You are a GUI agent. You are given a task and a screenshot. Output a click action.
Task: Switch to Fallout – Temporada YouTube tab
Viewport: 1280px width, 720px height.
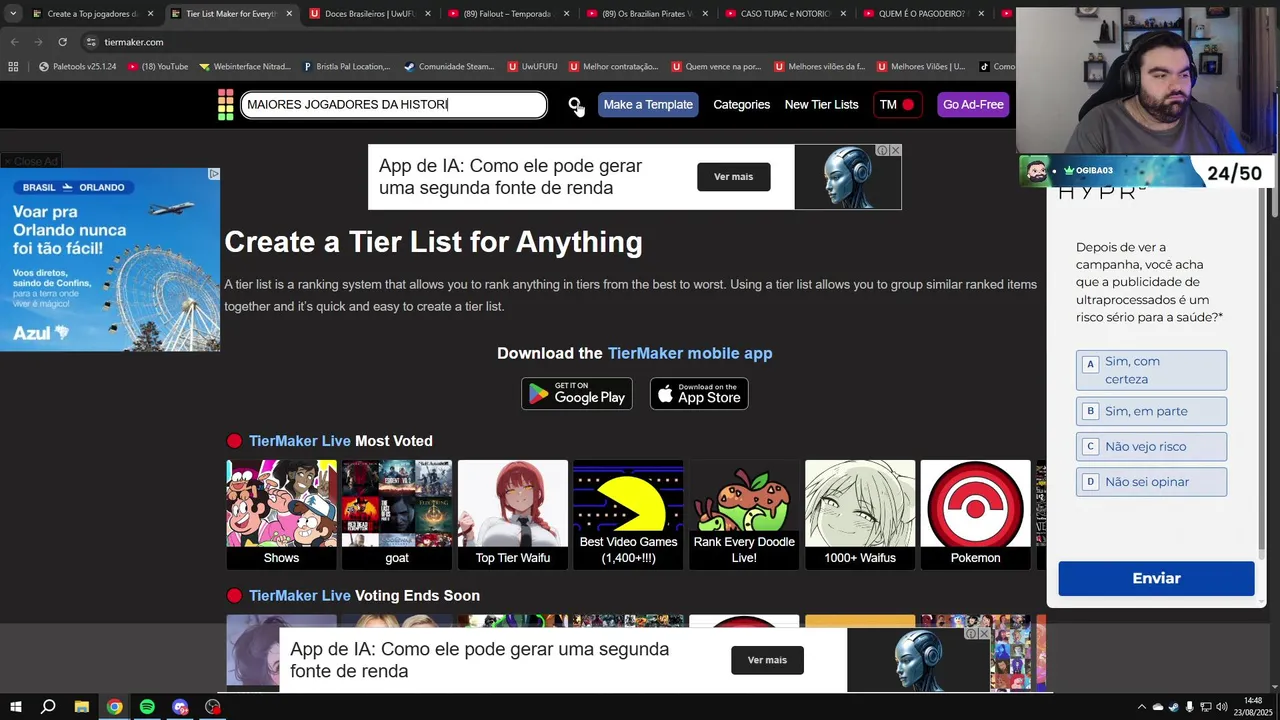pyautogui.click(x=510, y=14)
